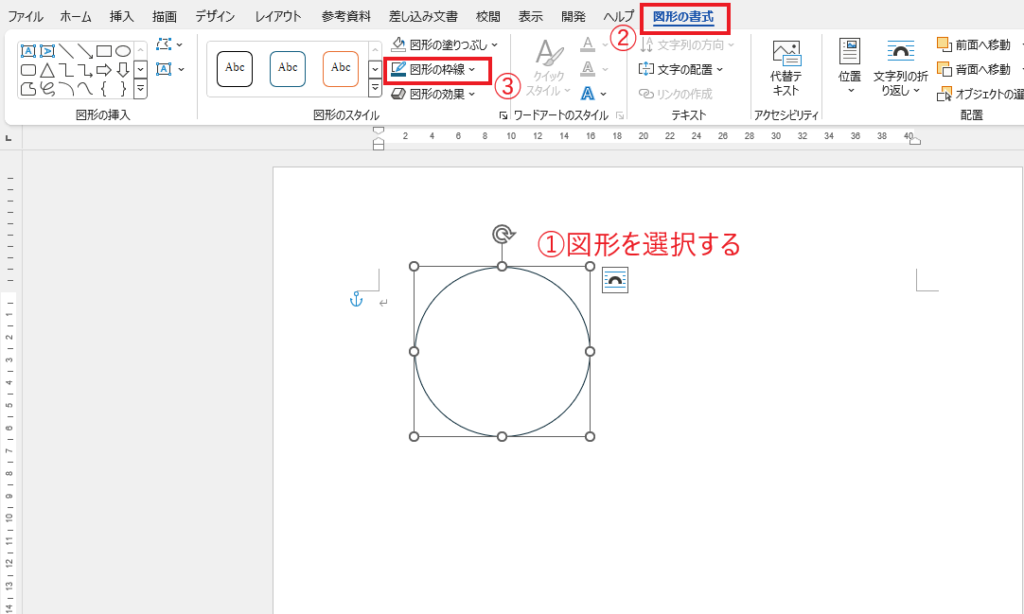Switch to the 挿入 tab
Screen dimensions: 1024x614
pos(121,16)
